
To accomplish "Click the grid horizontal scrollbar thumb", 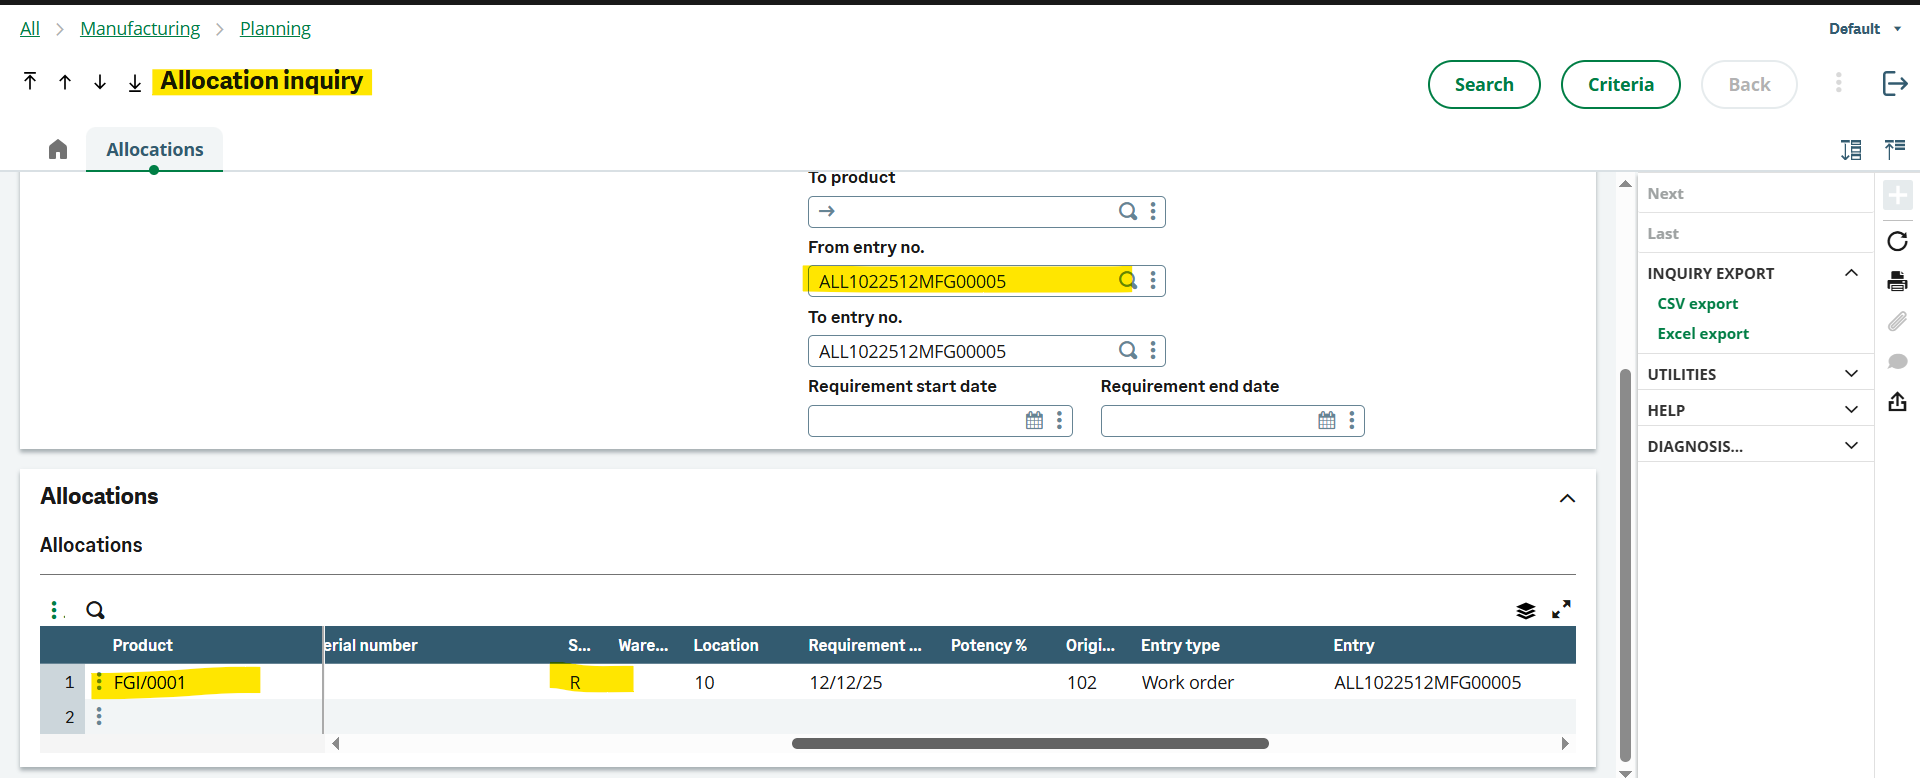I will point(1030,744).
